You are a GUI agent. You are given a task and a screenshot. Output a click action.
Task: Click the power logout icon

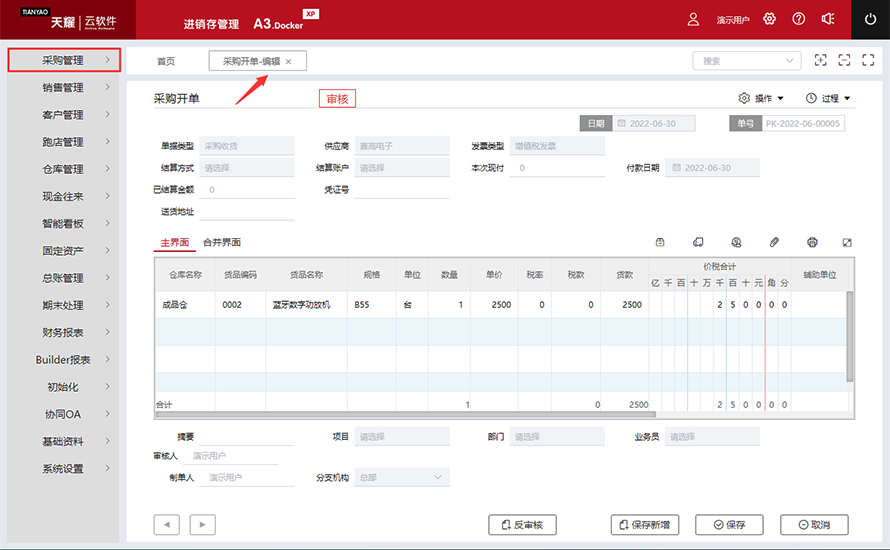tap(870, 19)
